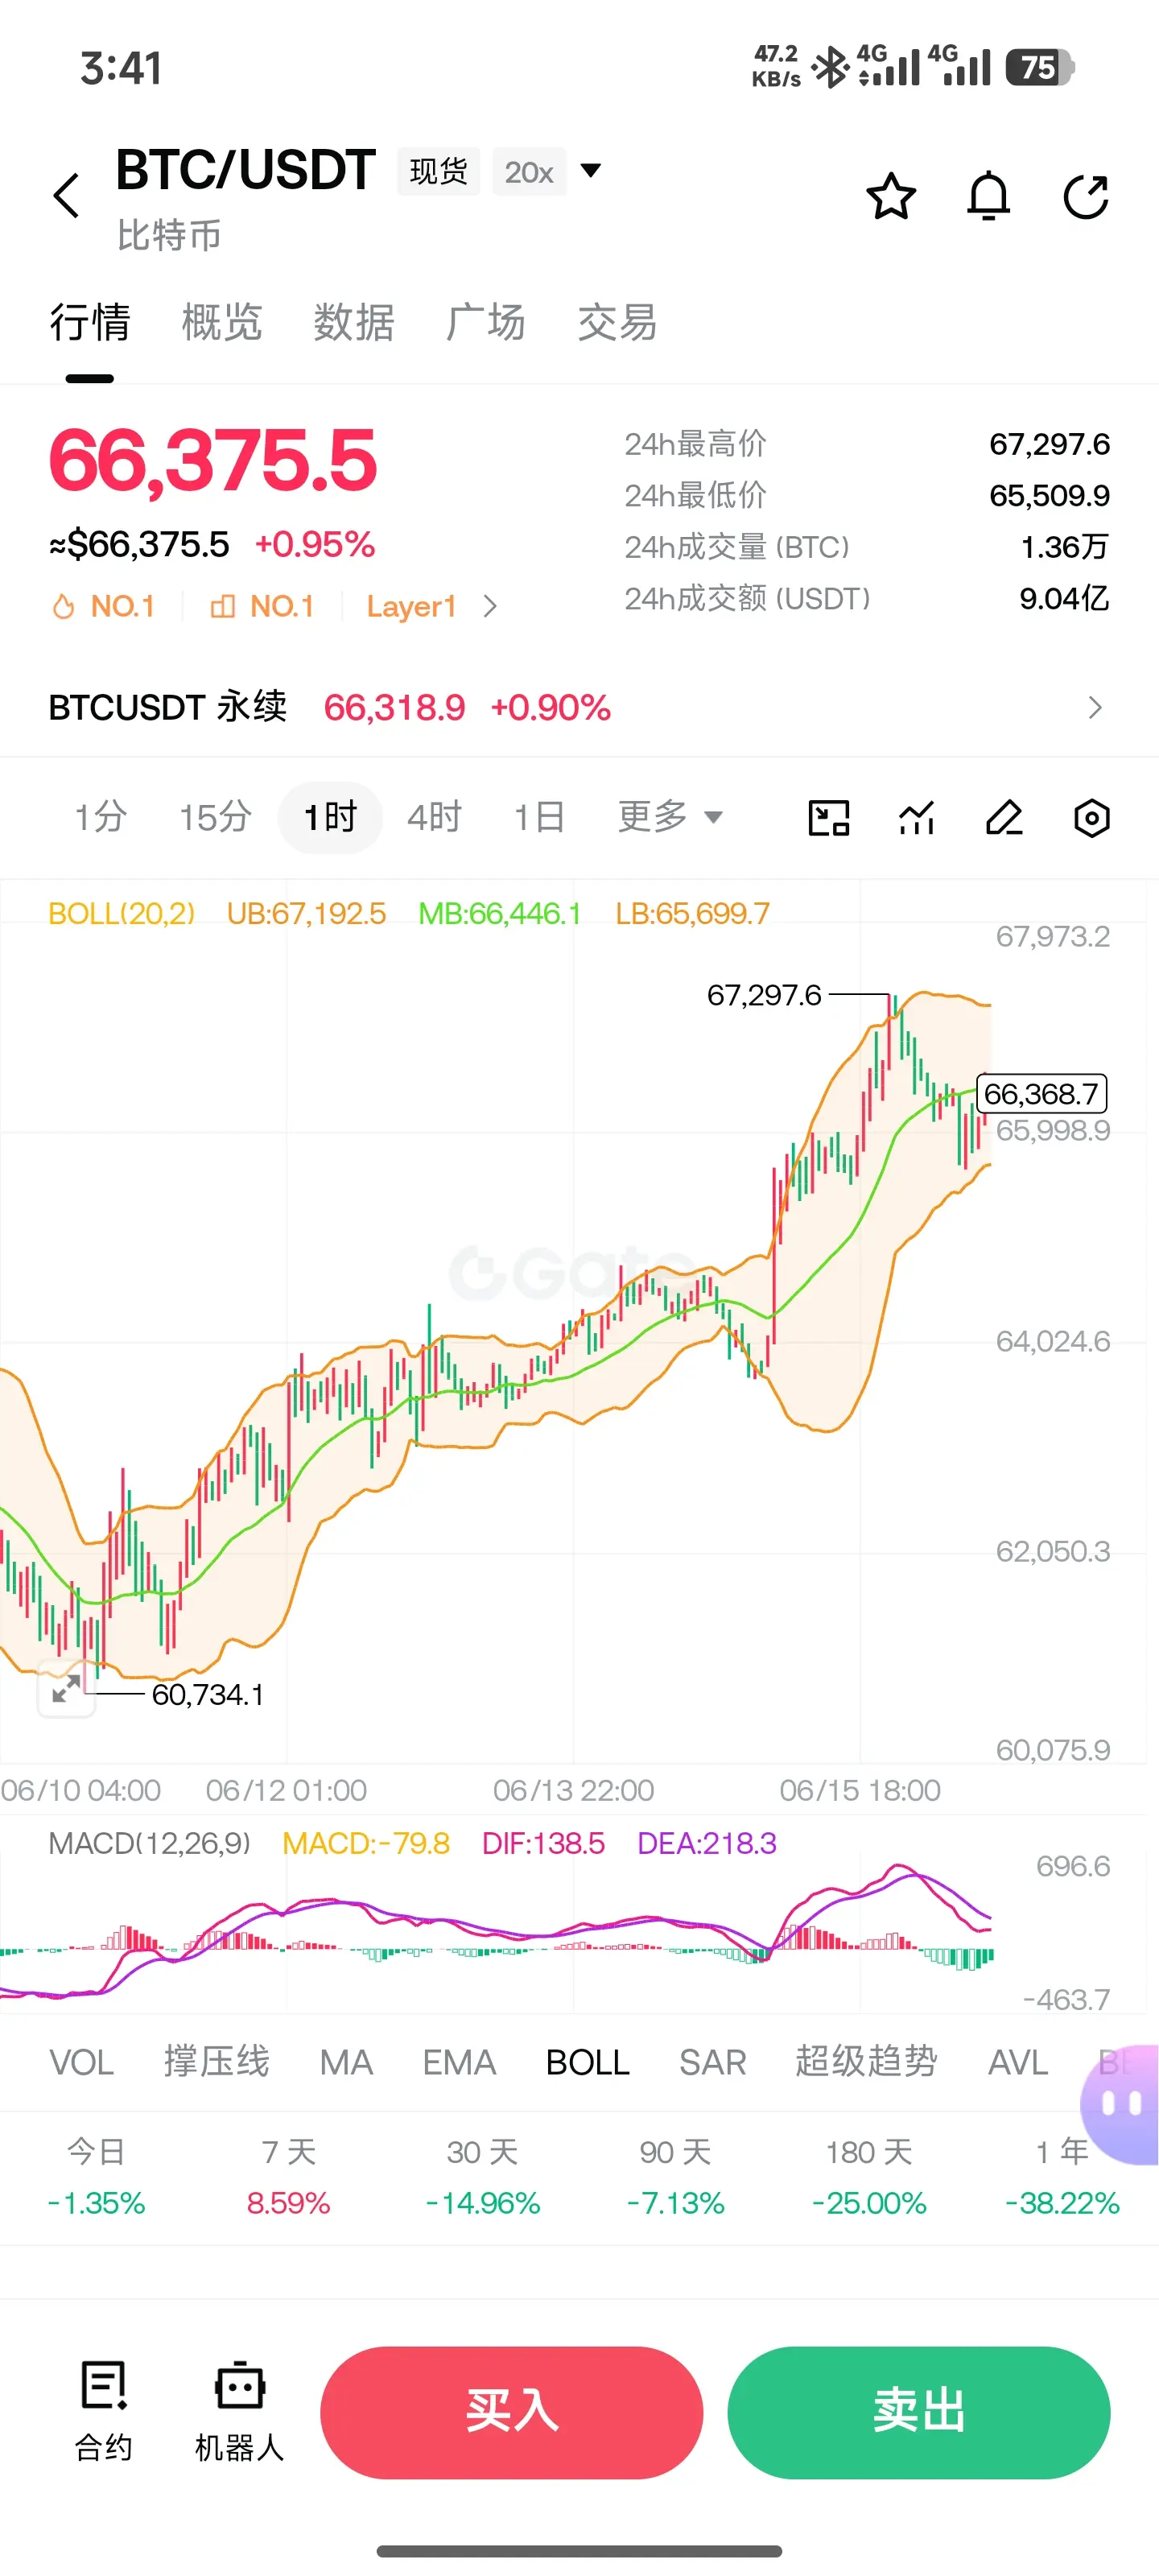1159x2576 pixels.
Task: Tap the main price 66,375.5
Action: [x=213, y=460]
